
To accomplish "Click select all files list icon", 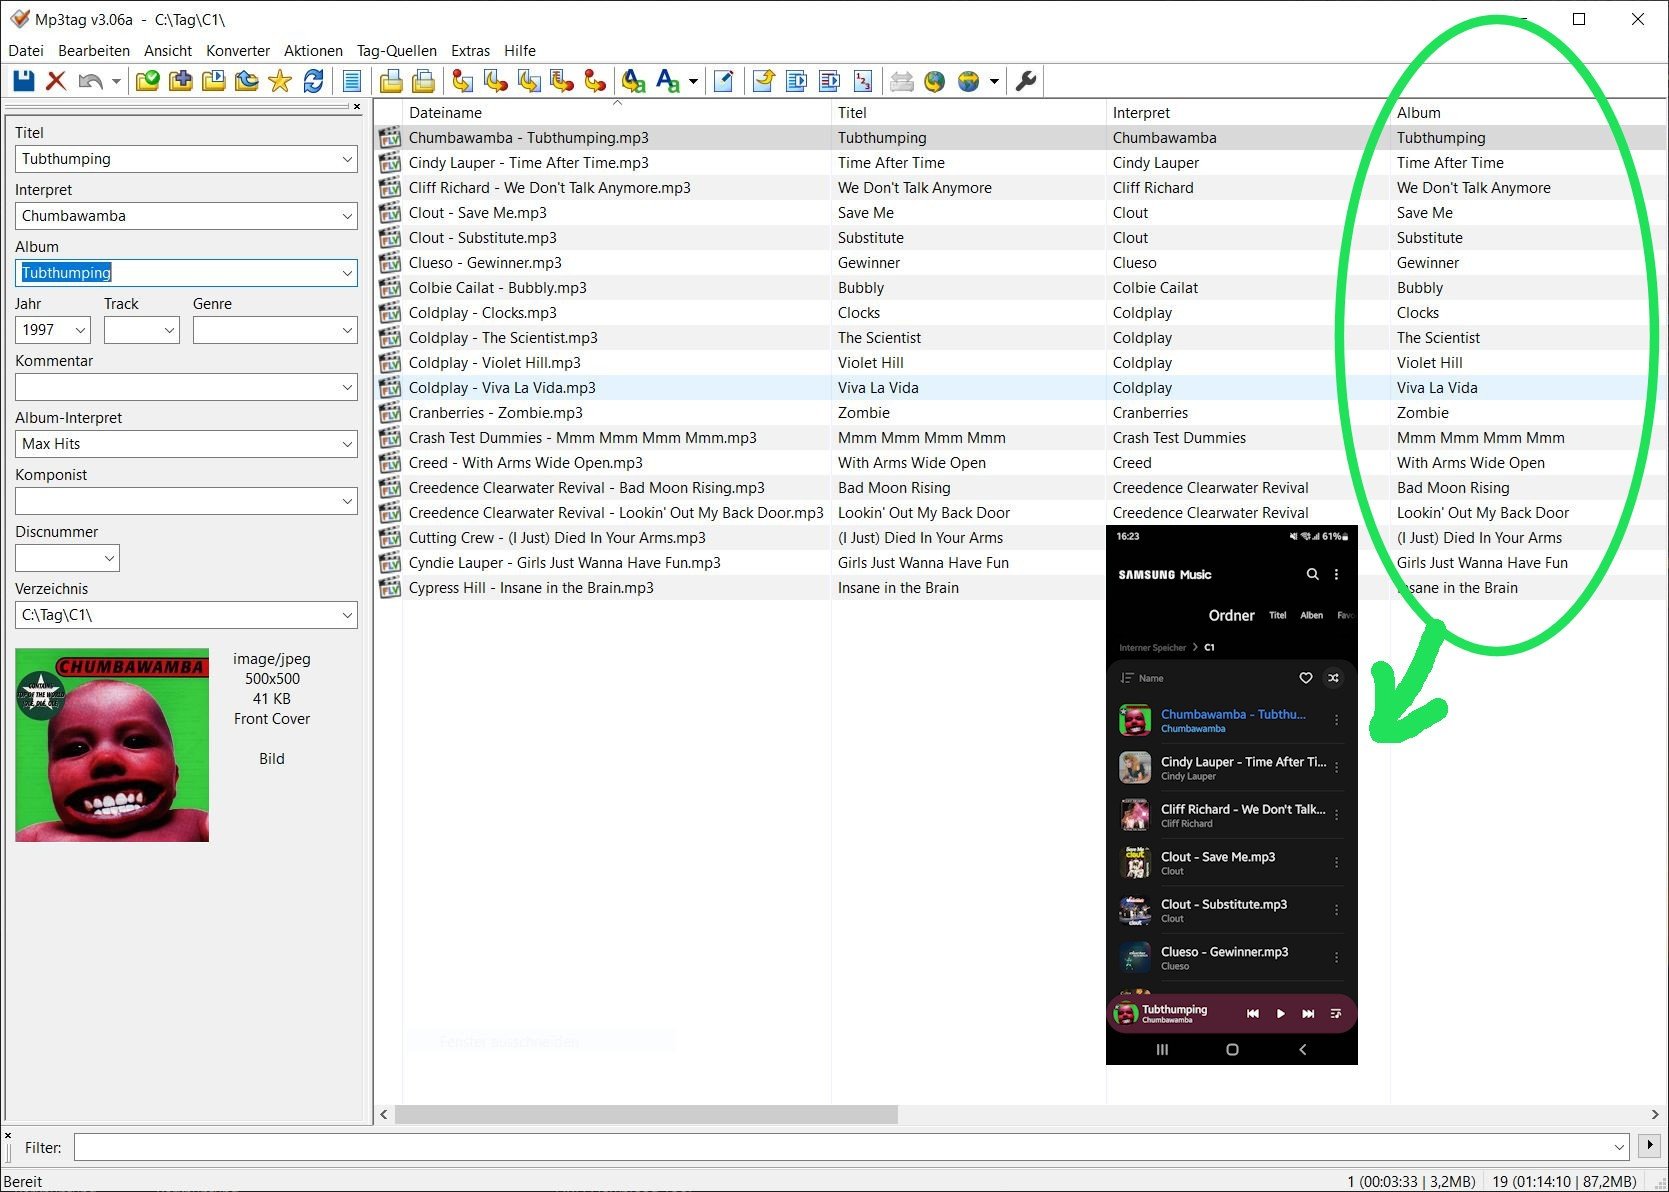I will [351, 81].
